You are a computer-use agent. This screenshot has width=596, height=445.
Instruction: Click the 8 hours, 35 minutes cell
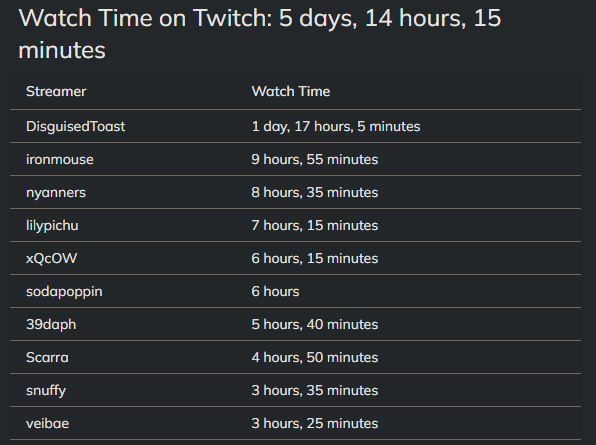pyautogui.click(x=315, y=193)
